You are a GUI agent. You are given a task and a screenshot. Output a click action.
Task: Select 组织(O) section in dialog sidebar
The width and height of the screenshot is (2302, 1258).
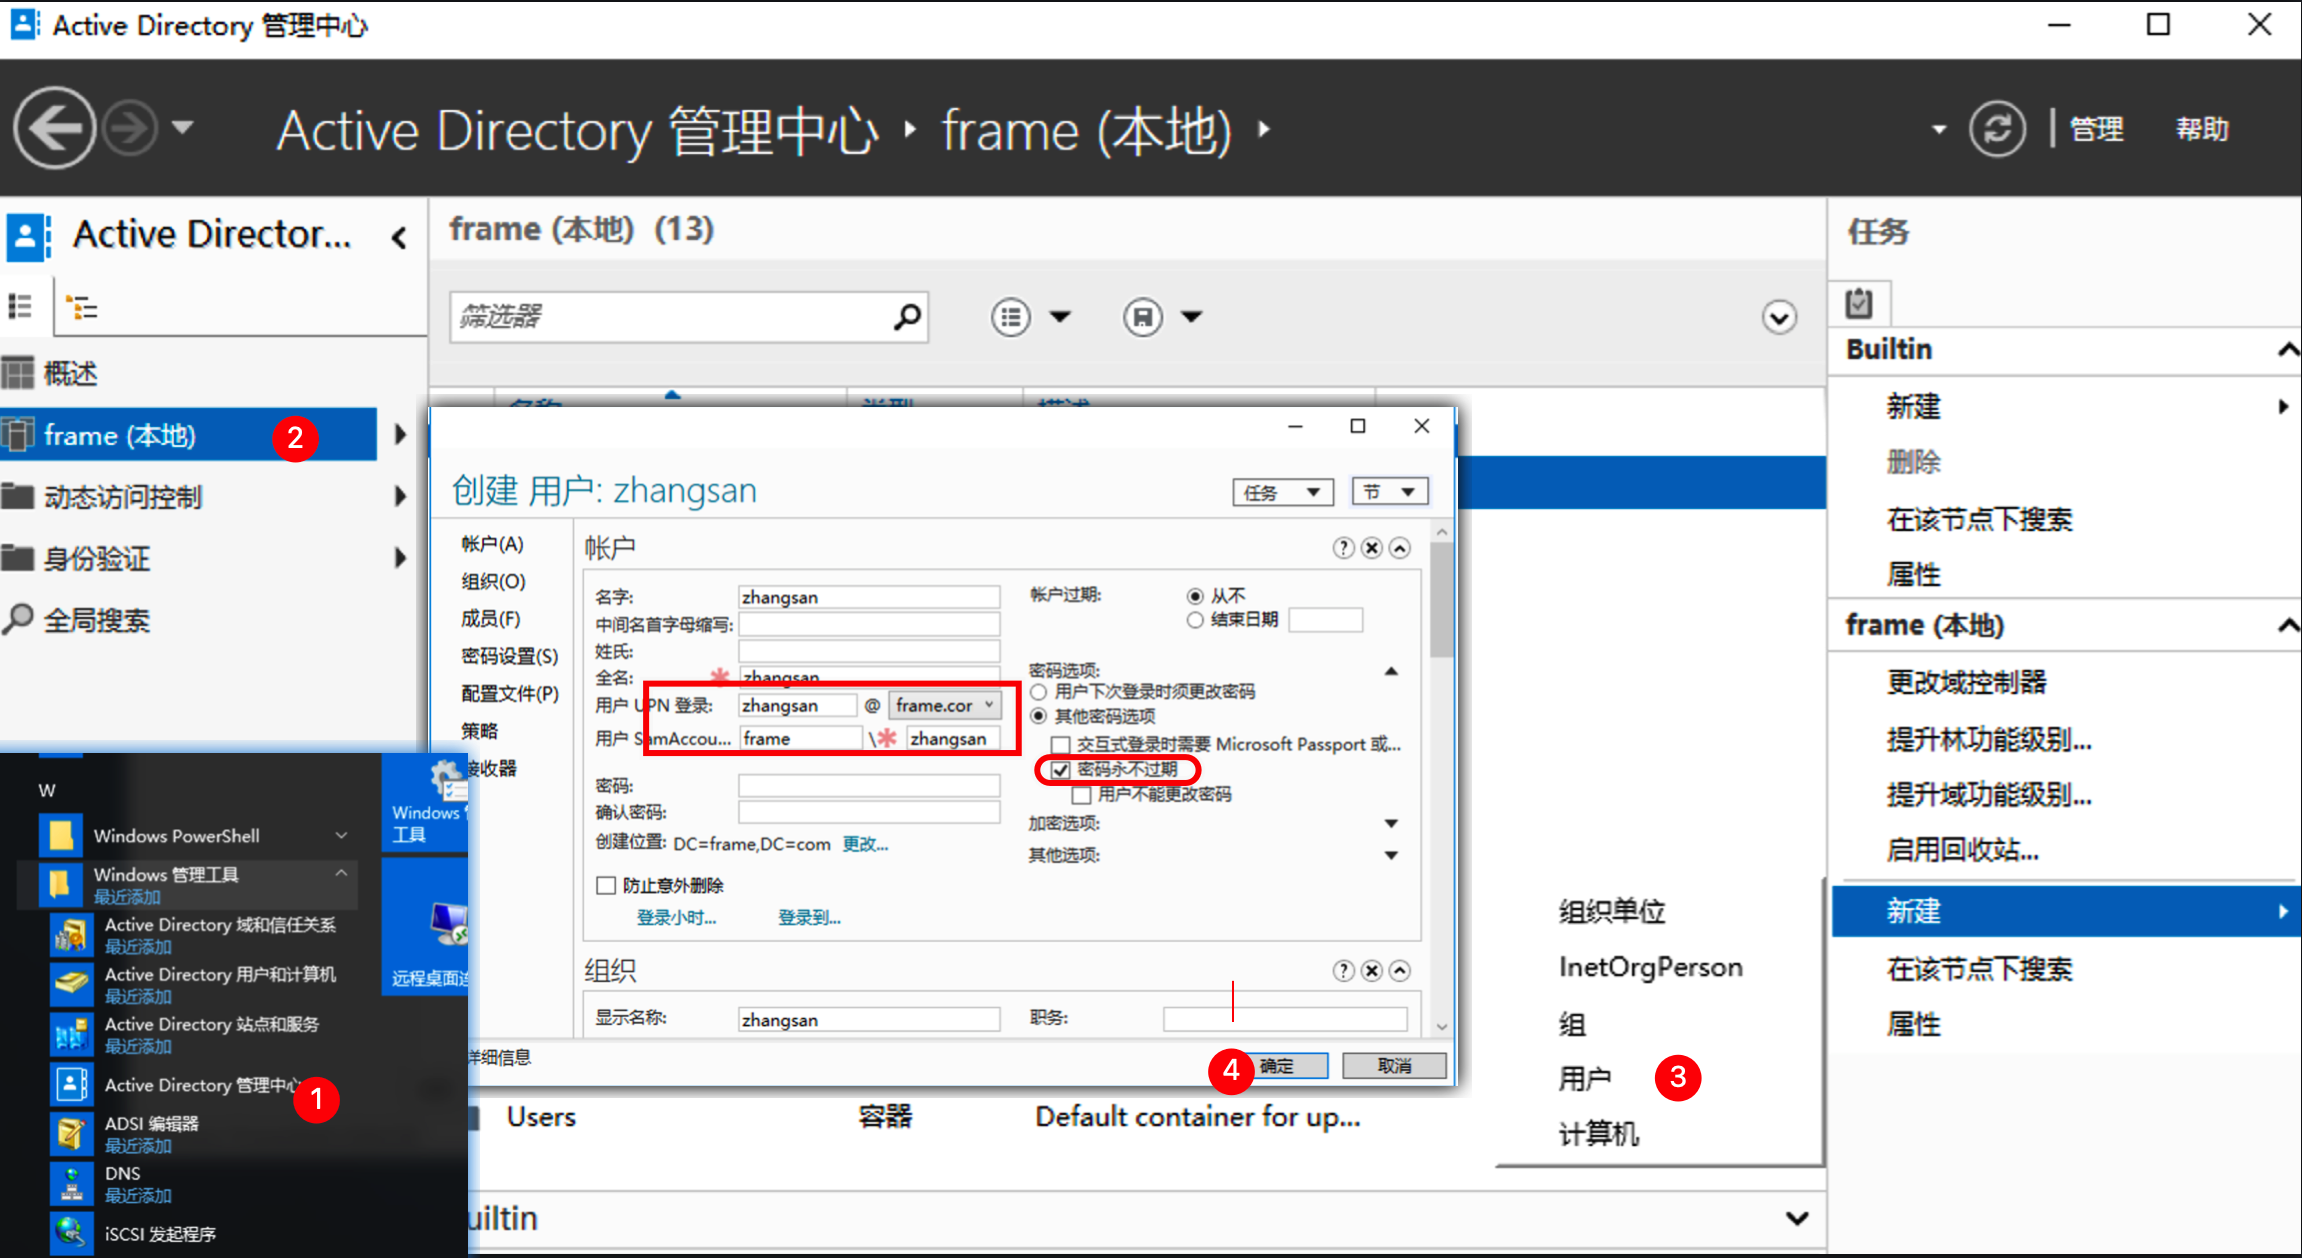[493, 581]
